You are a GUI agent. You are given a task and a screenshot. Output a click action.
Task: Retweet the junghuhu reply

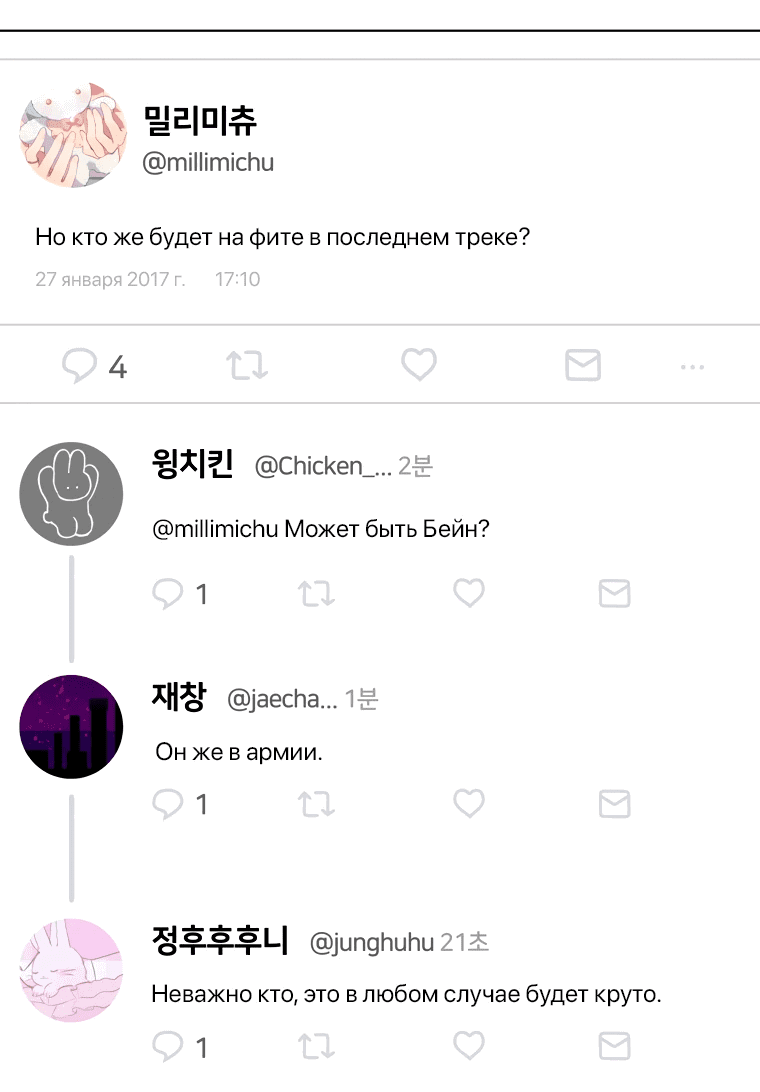coord(316,1047)
